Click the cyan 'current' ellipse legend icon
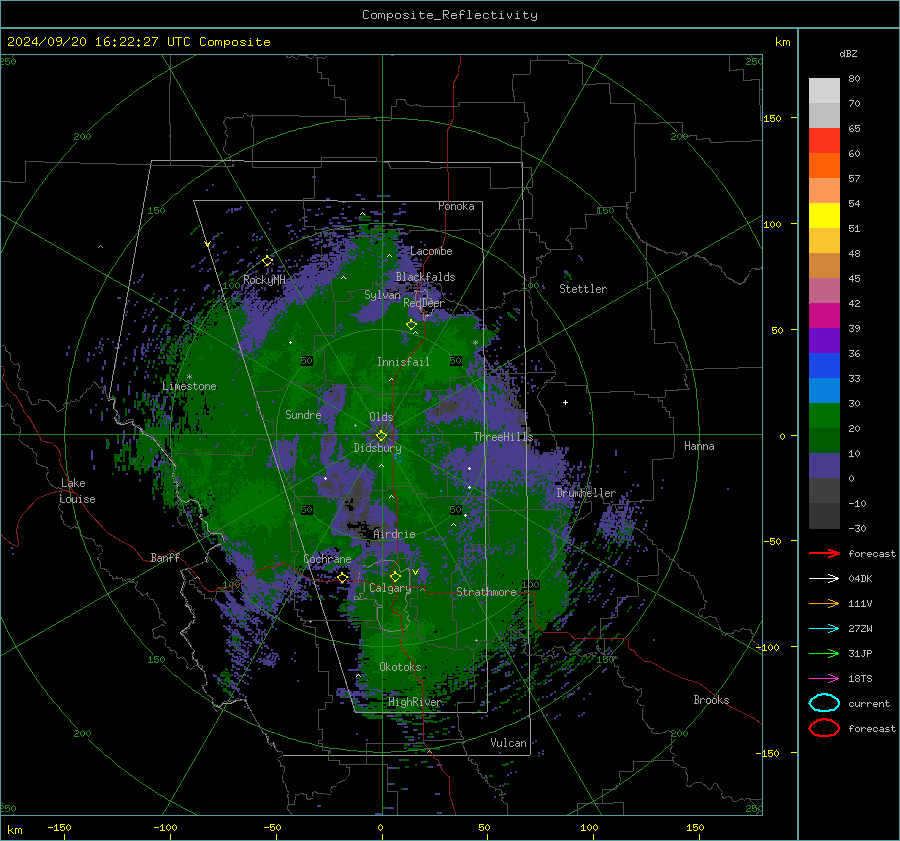The image size is (900, 841). (x=824, y=703)
